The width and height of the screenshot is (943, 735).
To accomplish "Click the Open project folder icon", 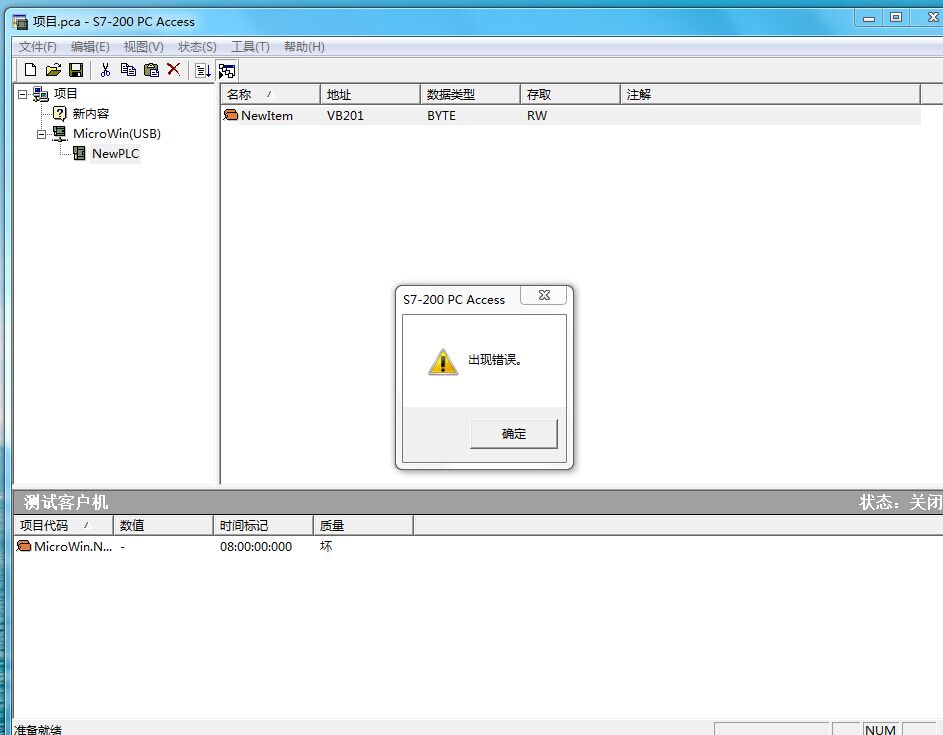I will point(53,70).
